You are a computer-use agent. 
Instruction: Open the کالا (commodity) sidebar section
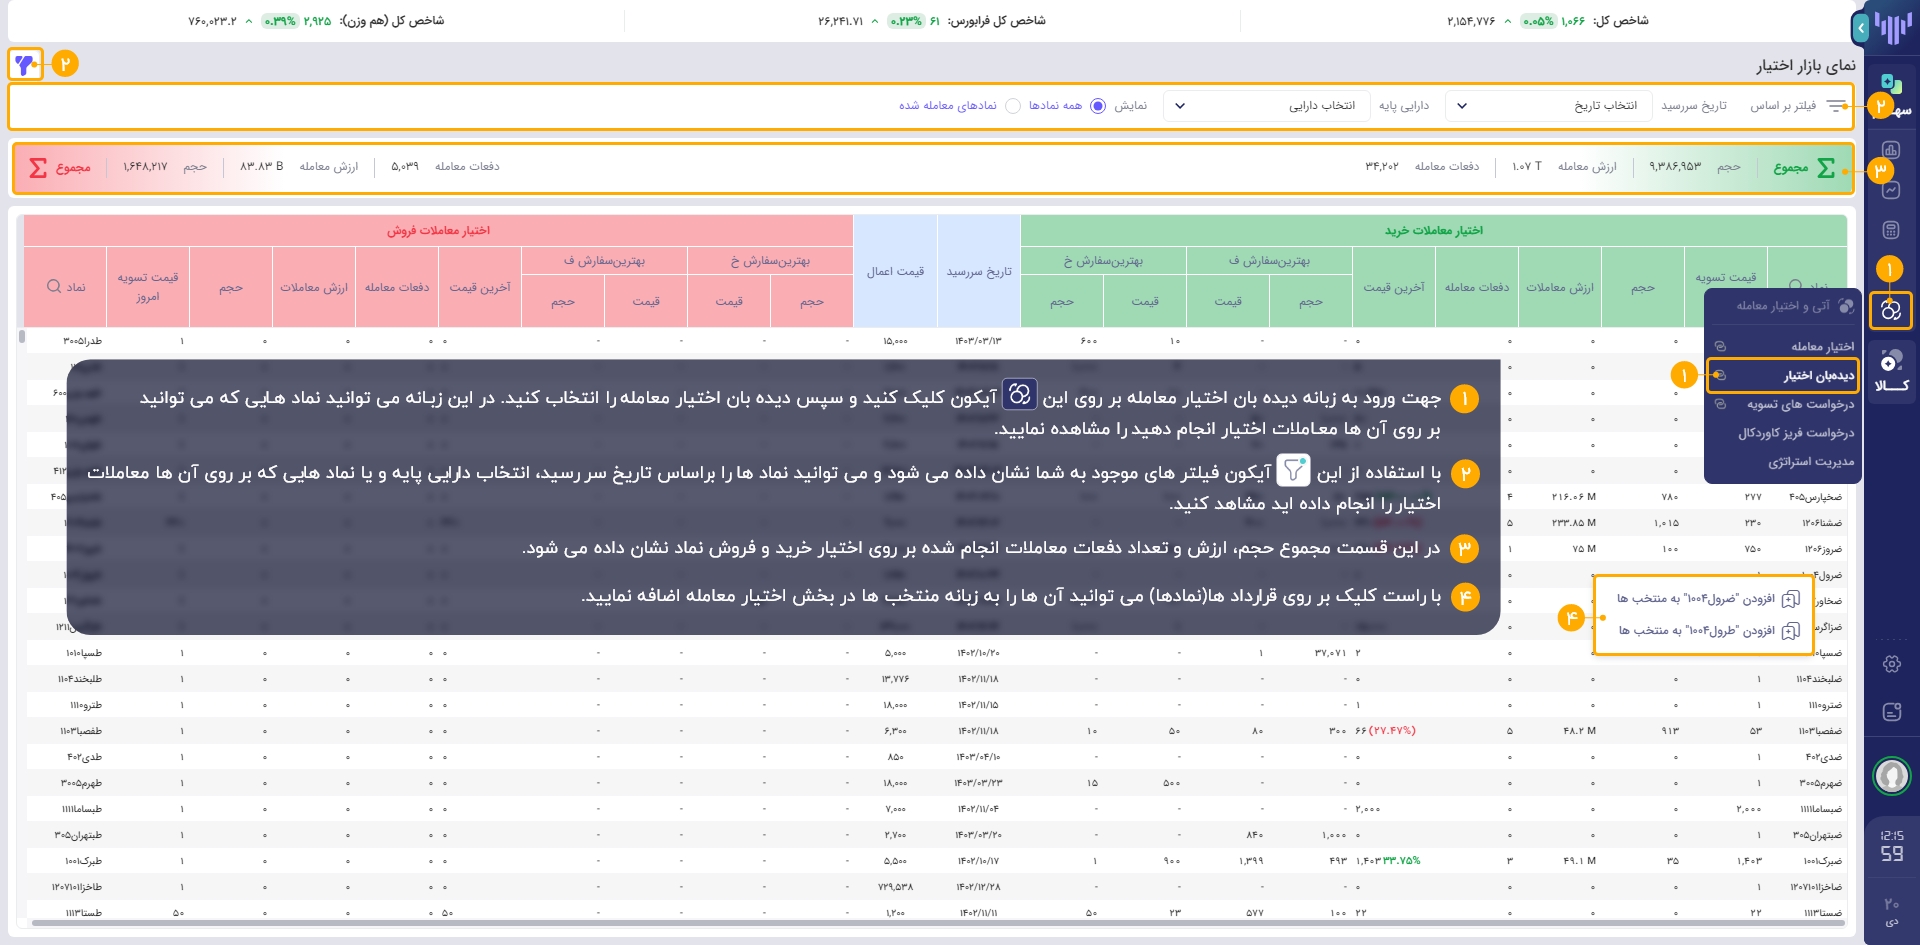point(1890,371)
